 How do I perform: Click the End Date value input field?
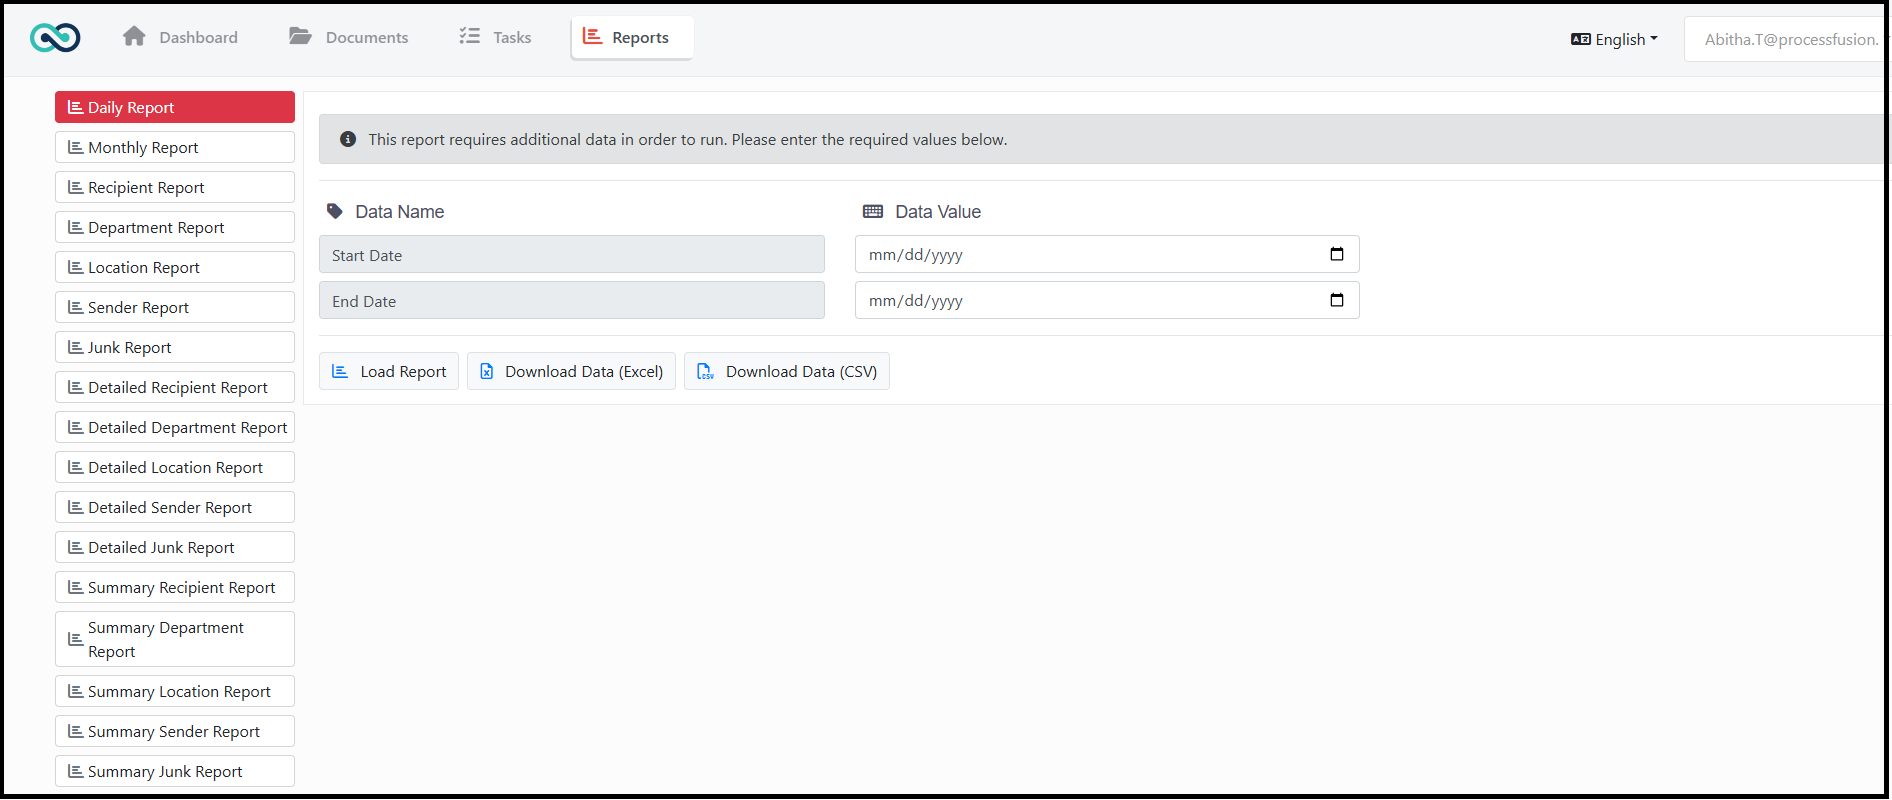1107,300
